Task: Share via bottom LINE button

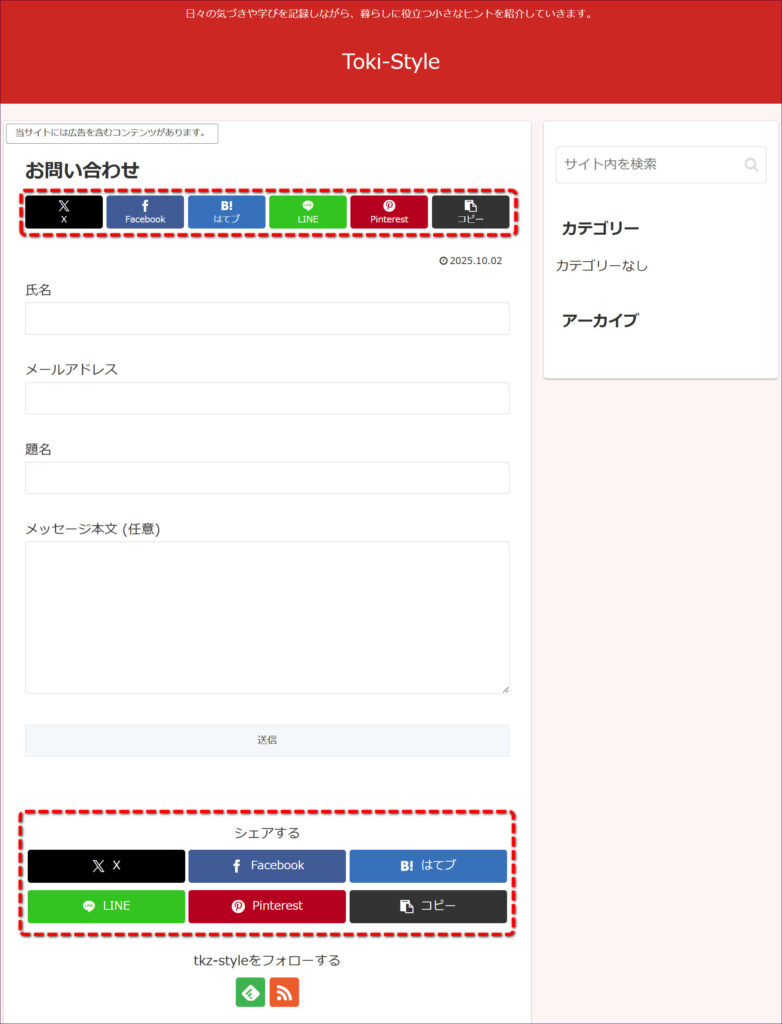Action: point(106,906)
